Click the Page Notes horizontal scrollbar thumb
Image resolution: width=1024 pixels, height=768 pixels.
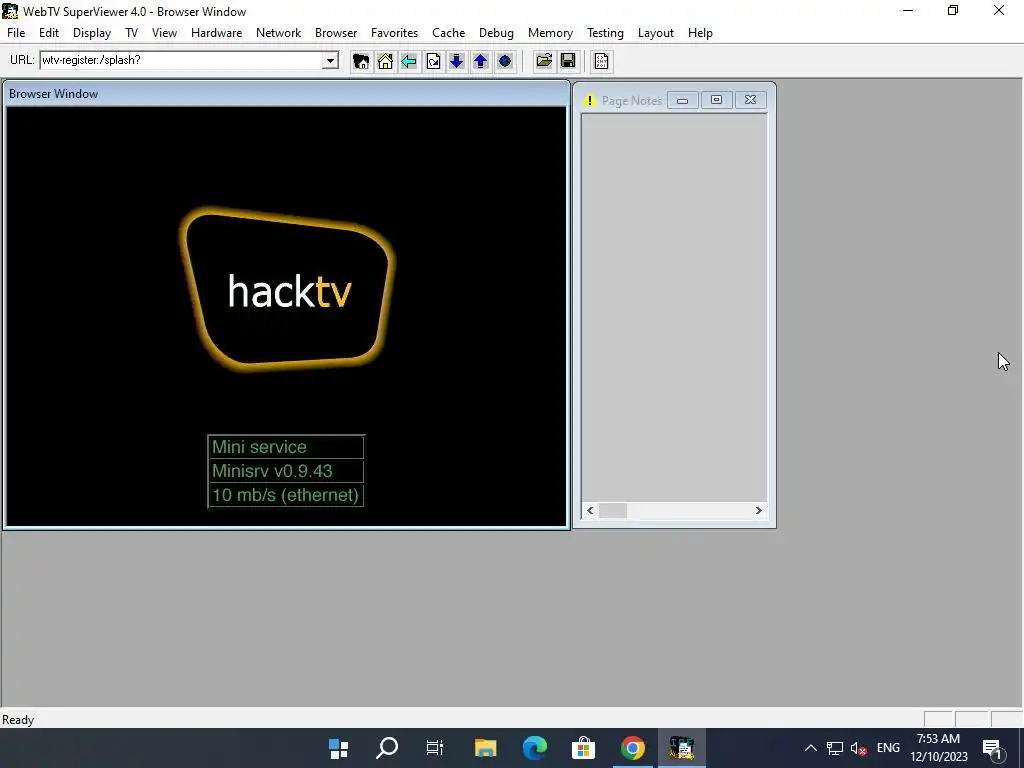click(x=613, y=511)
